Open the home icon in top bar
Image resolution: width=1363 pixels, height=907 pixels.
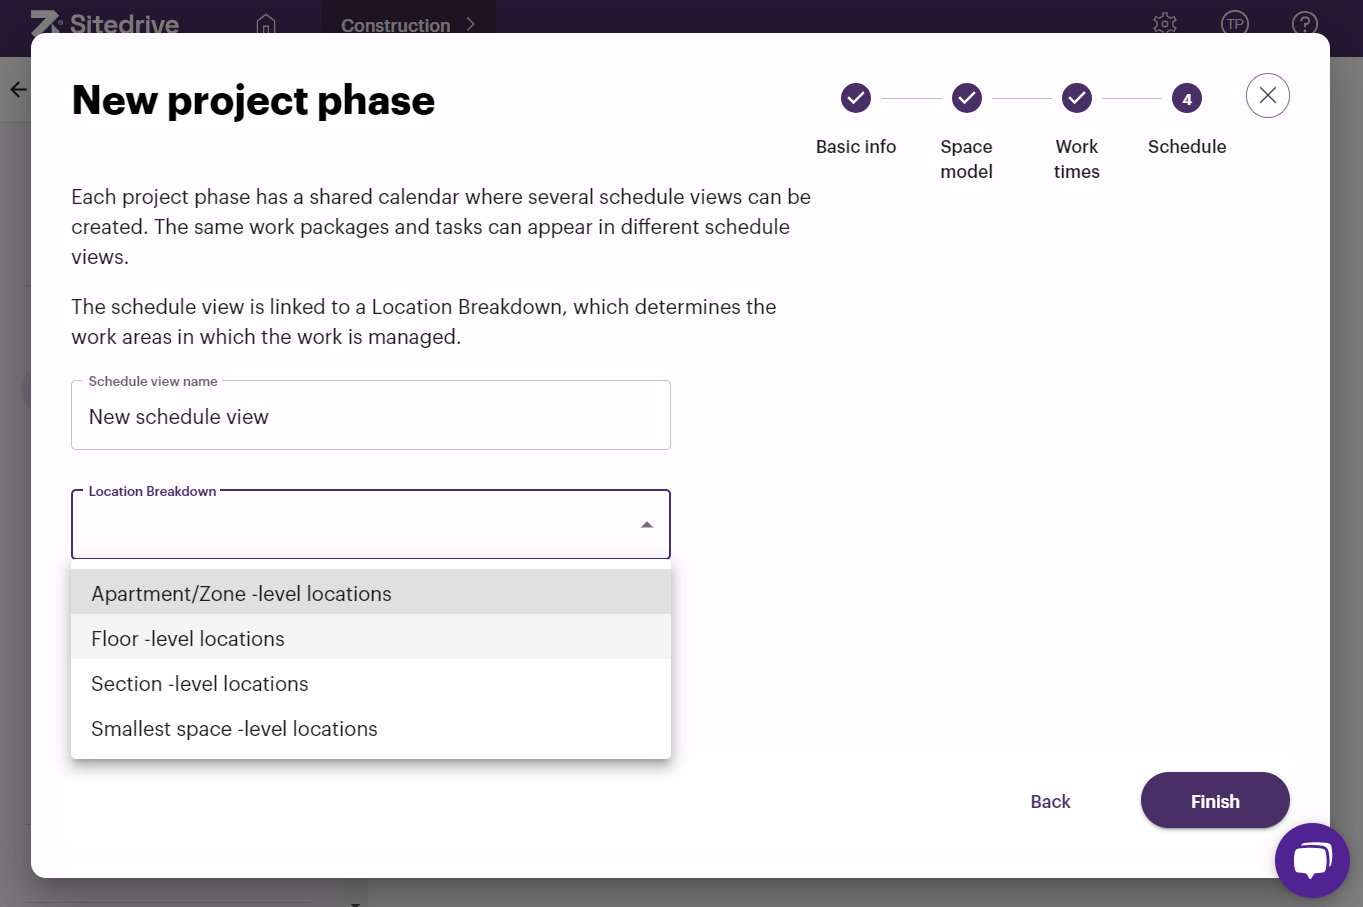(x=265, y=23)
